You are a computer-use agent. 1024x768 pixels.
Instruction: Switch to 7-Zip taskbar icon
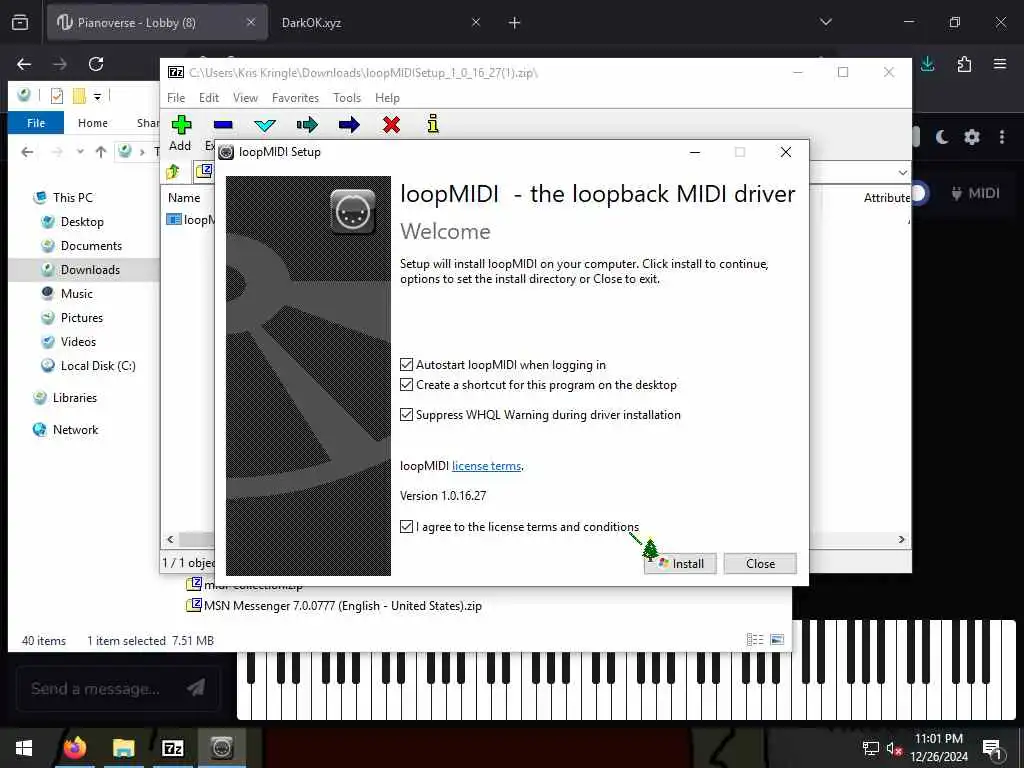coord(172,748)
